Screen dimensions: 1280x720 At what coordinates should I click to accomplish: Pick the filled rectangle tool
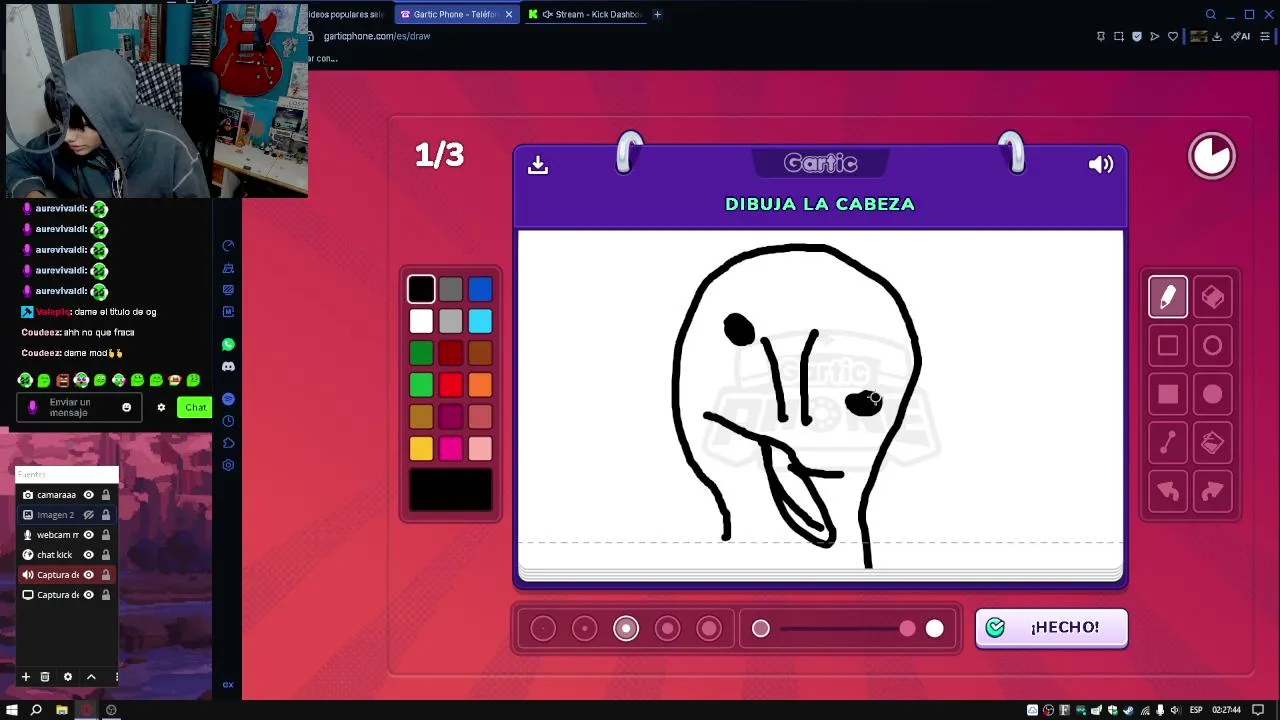(1168, 394)
